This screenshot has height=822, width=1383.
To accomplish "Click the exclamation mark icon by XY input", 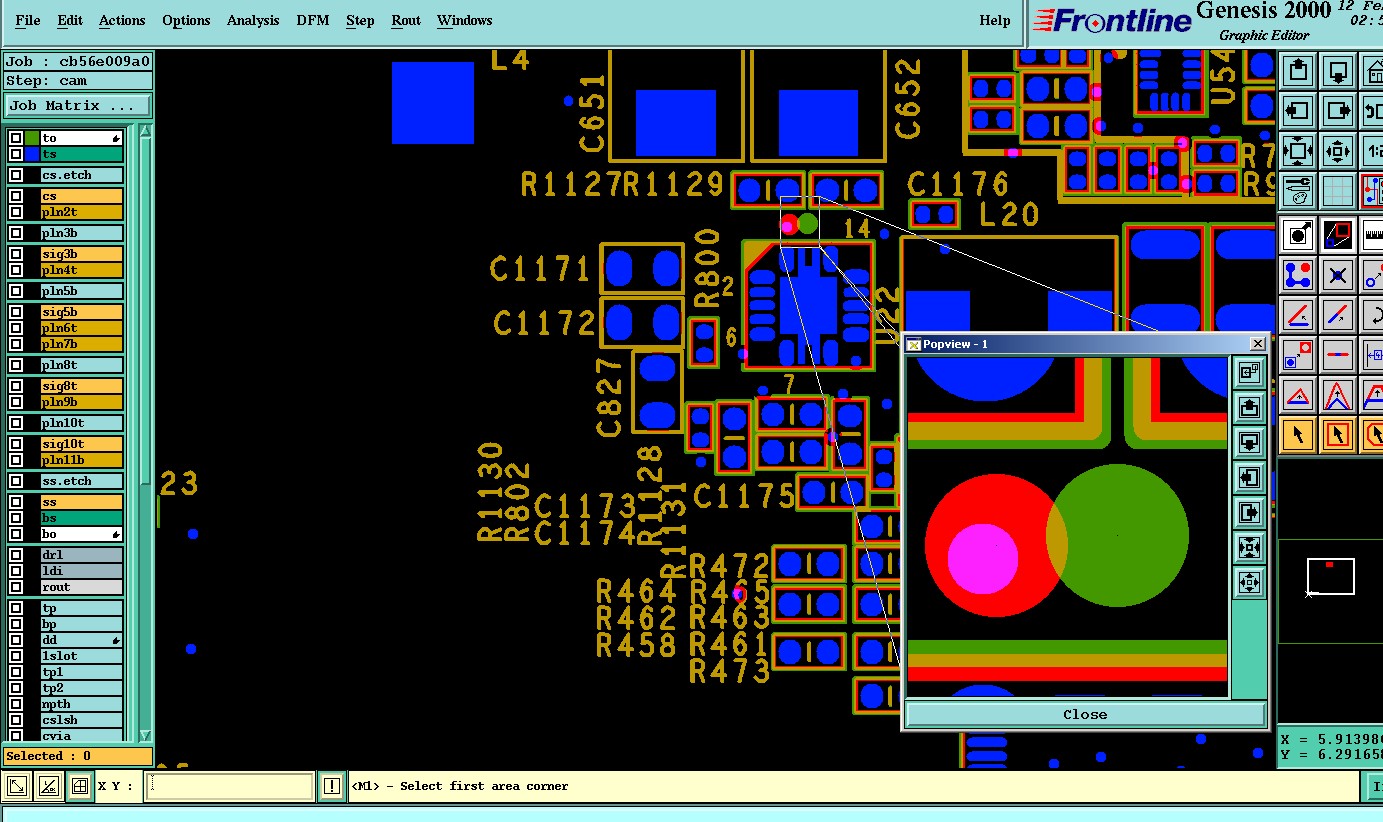I will (332, 787).
